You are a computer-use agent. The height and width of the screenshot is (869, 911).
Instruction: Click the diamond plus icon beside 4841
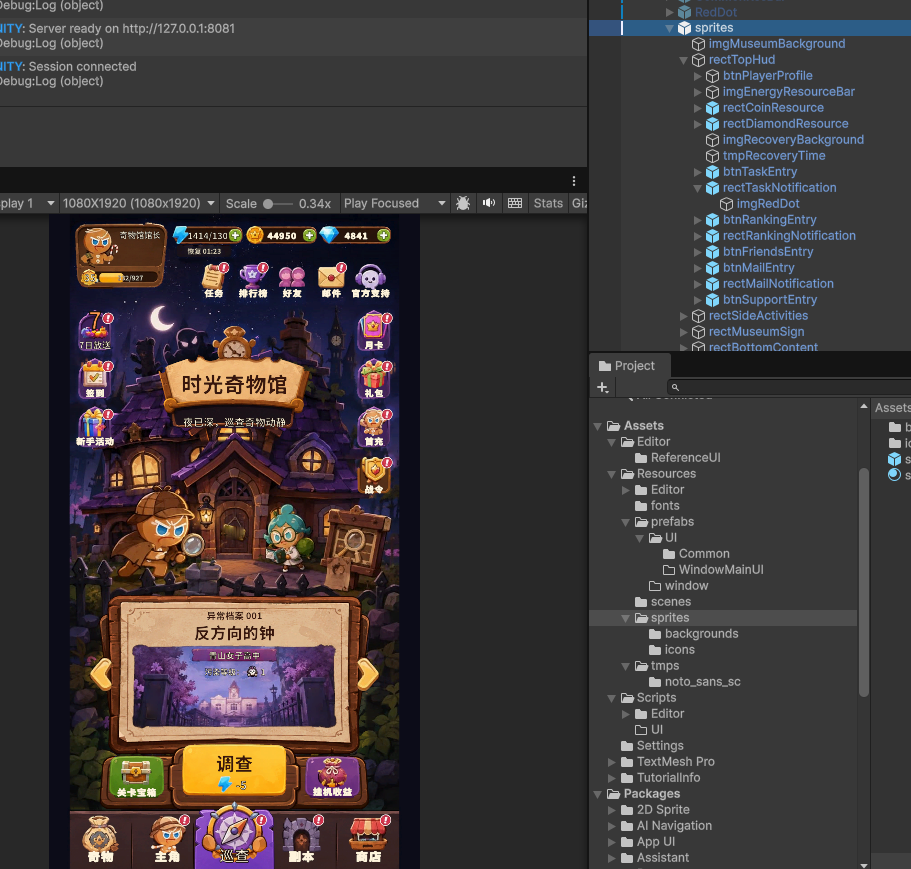(x=383, y=235)
